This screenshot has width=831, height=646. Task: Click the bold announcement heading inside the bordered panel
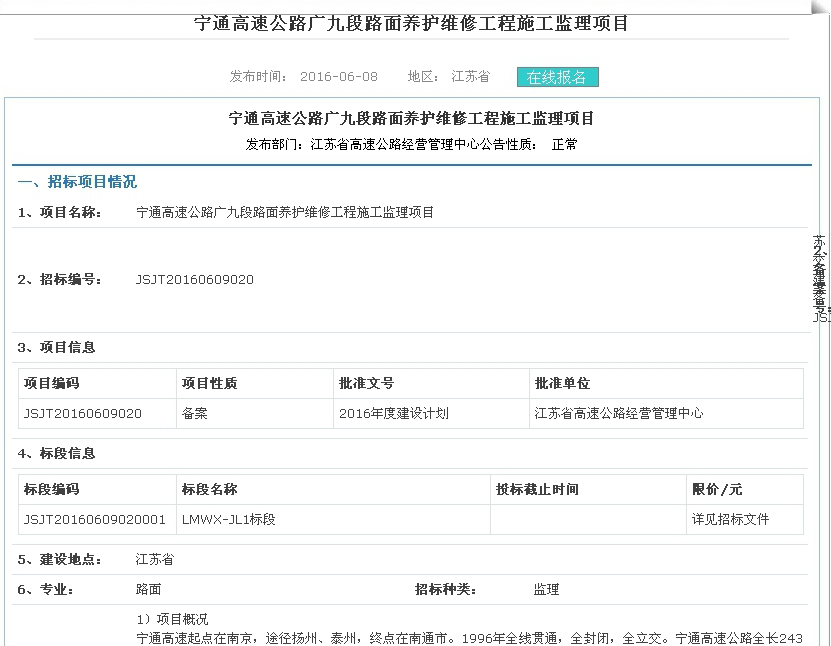[x=411, y=118]
